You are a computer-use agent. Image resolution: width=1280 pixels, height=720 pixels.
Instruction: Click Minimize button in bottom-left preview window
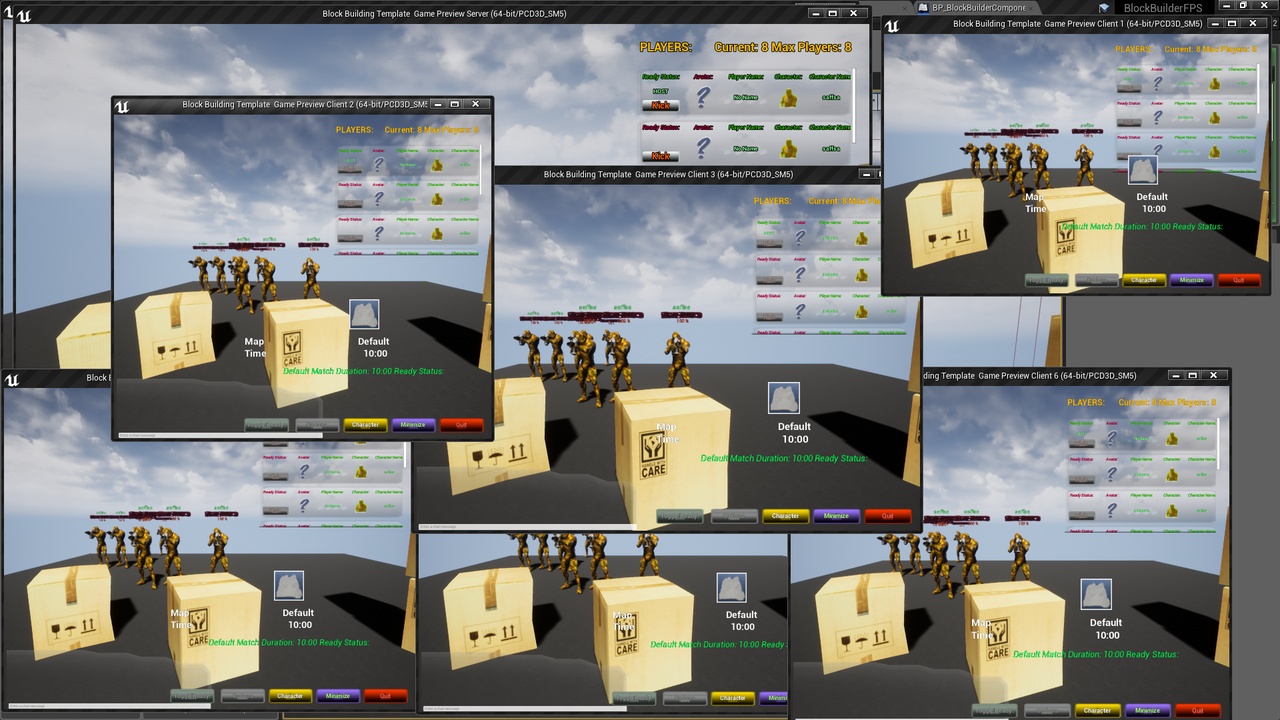point(338,696)
